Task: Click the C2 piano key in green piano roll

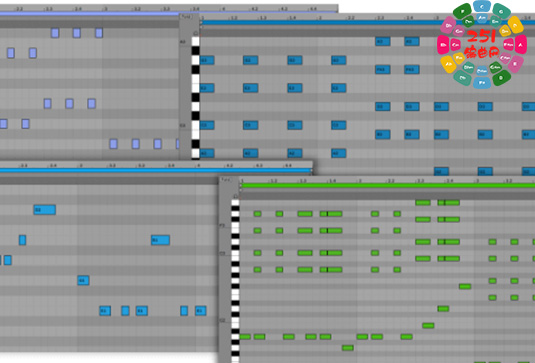Action: pos(235,320)
